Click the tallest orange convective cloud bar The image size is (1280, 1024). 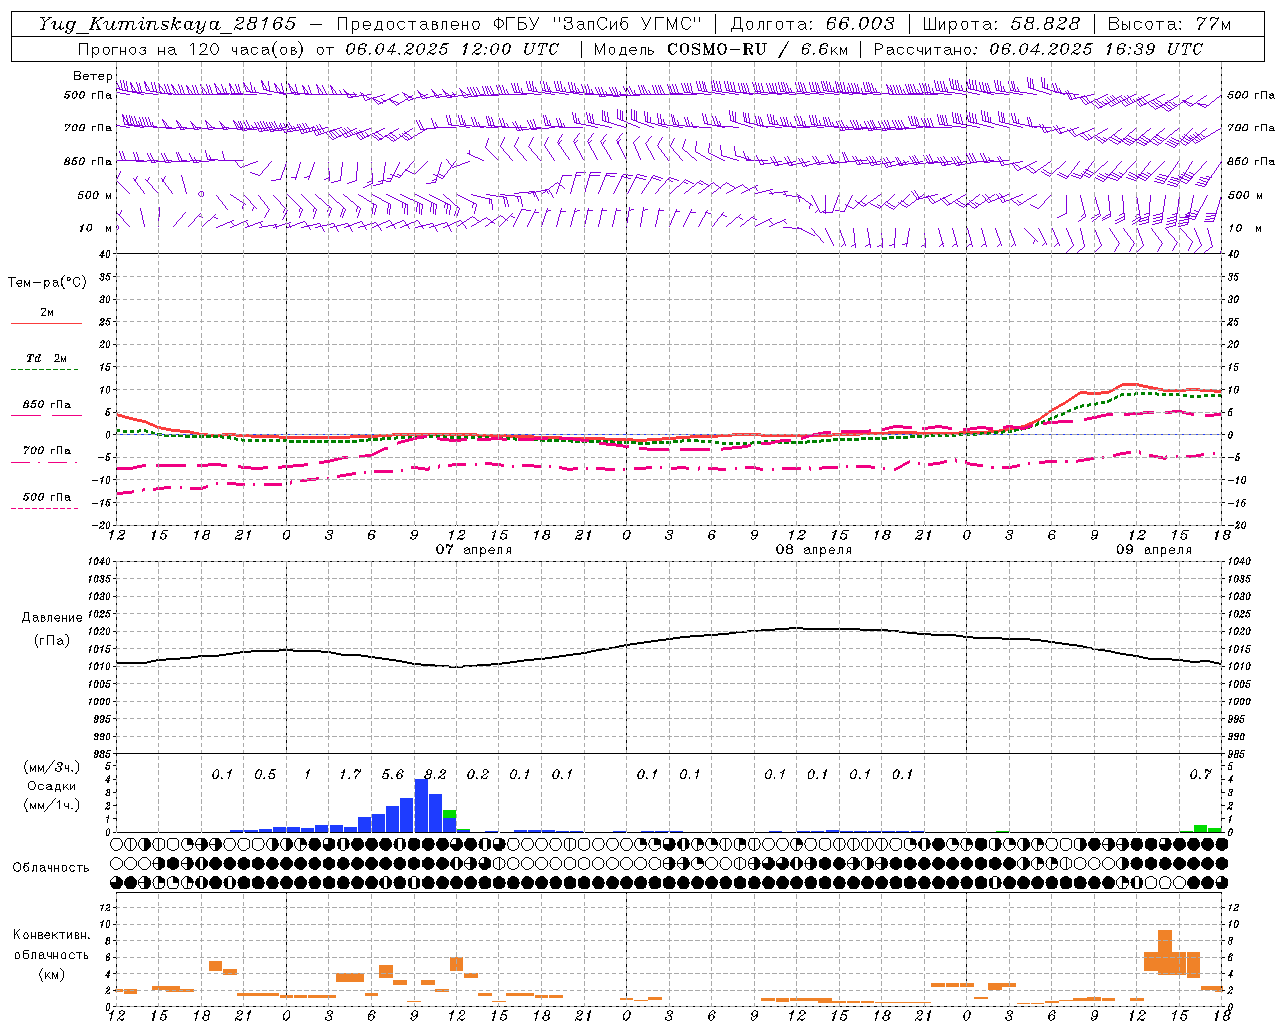pos(1165,952)
